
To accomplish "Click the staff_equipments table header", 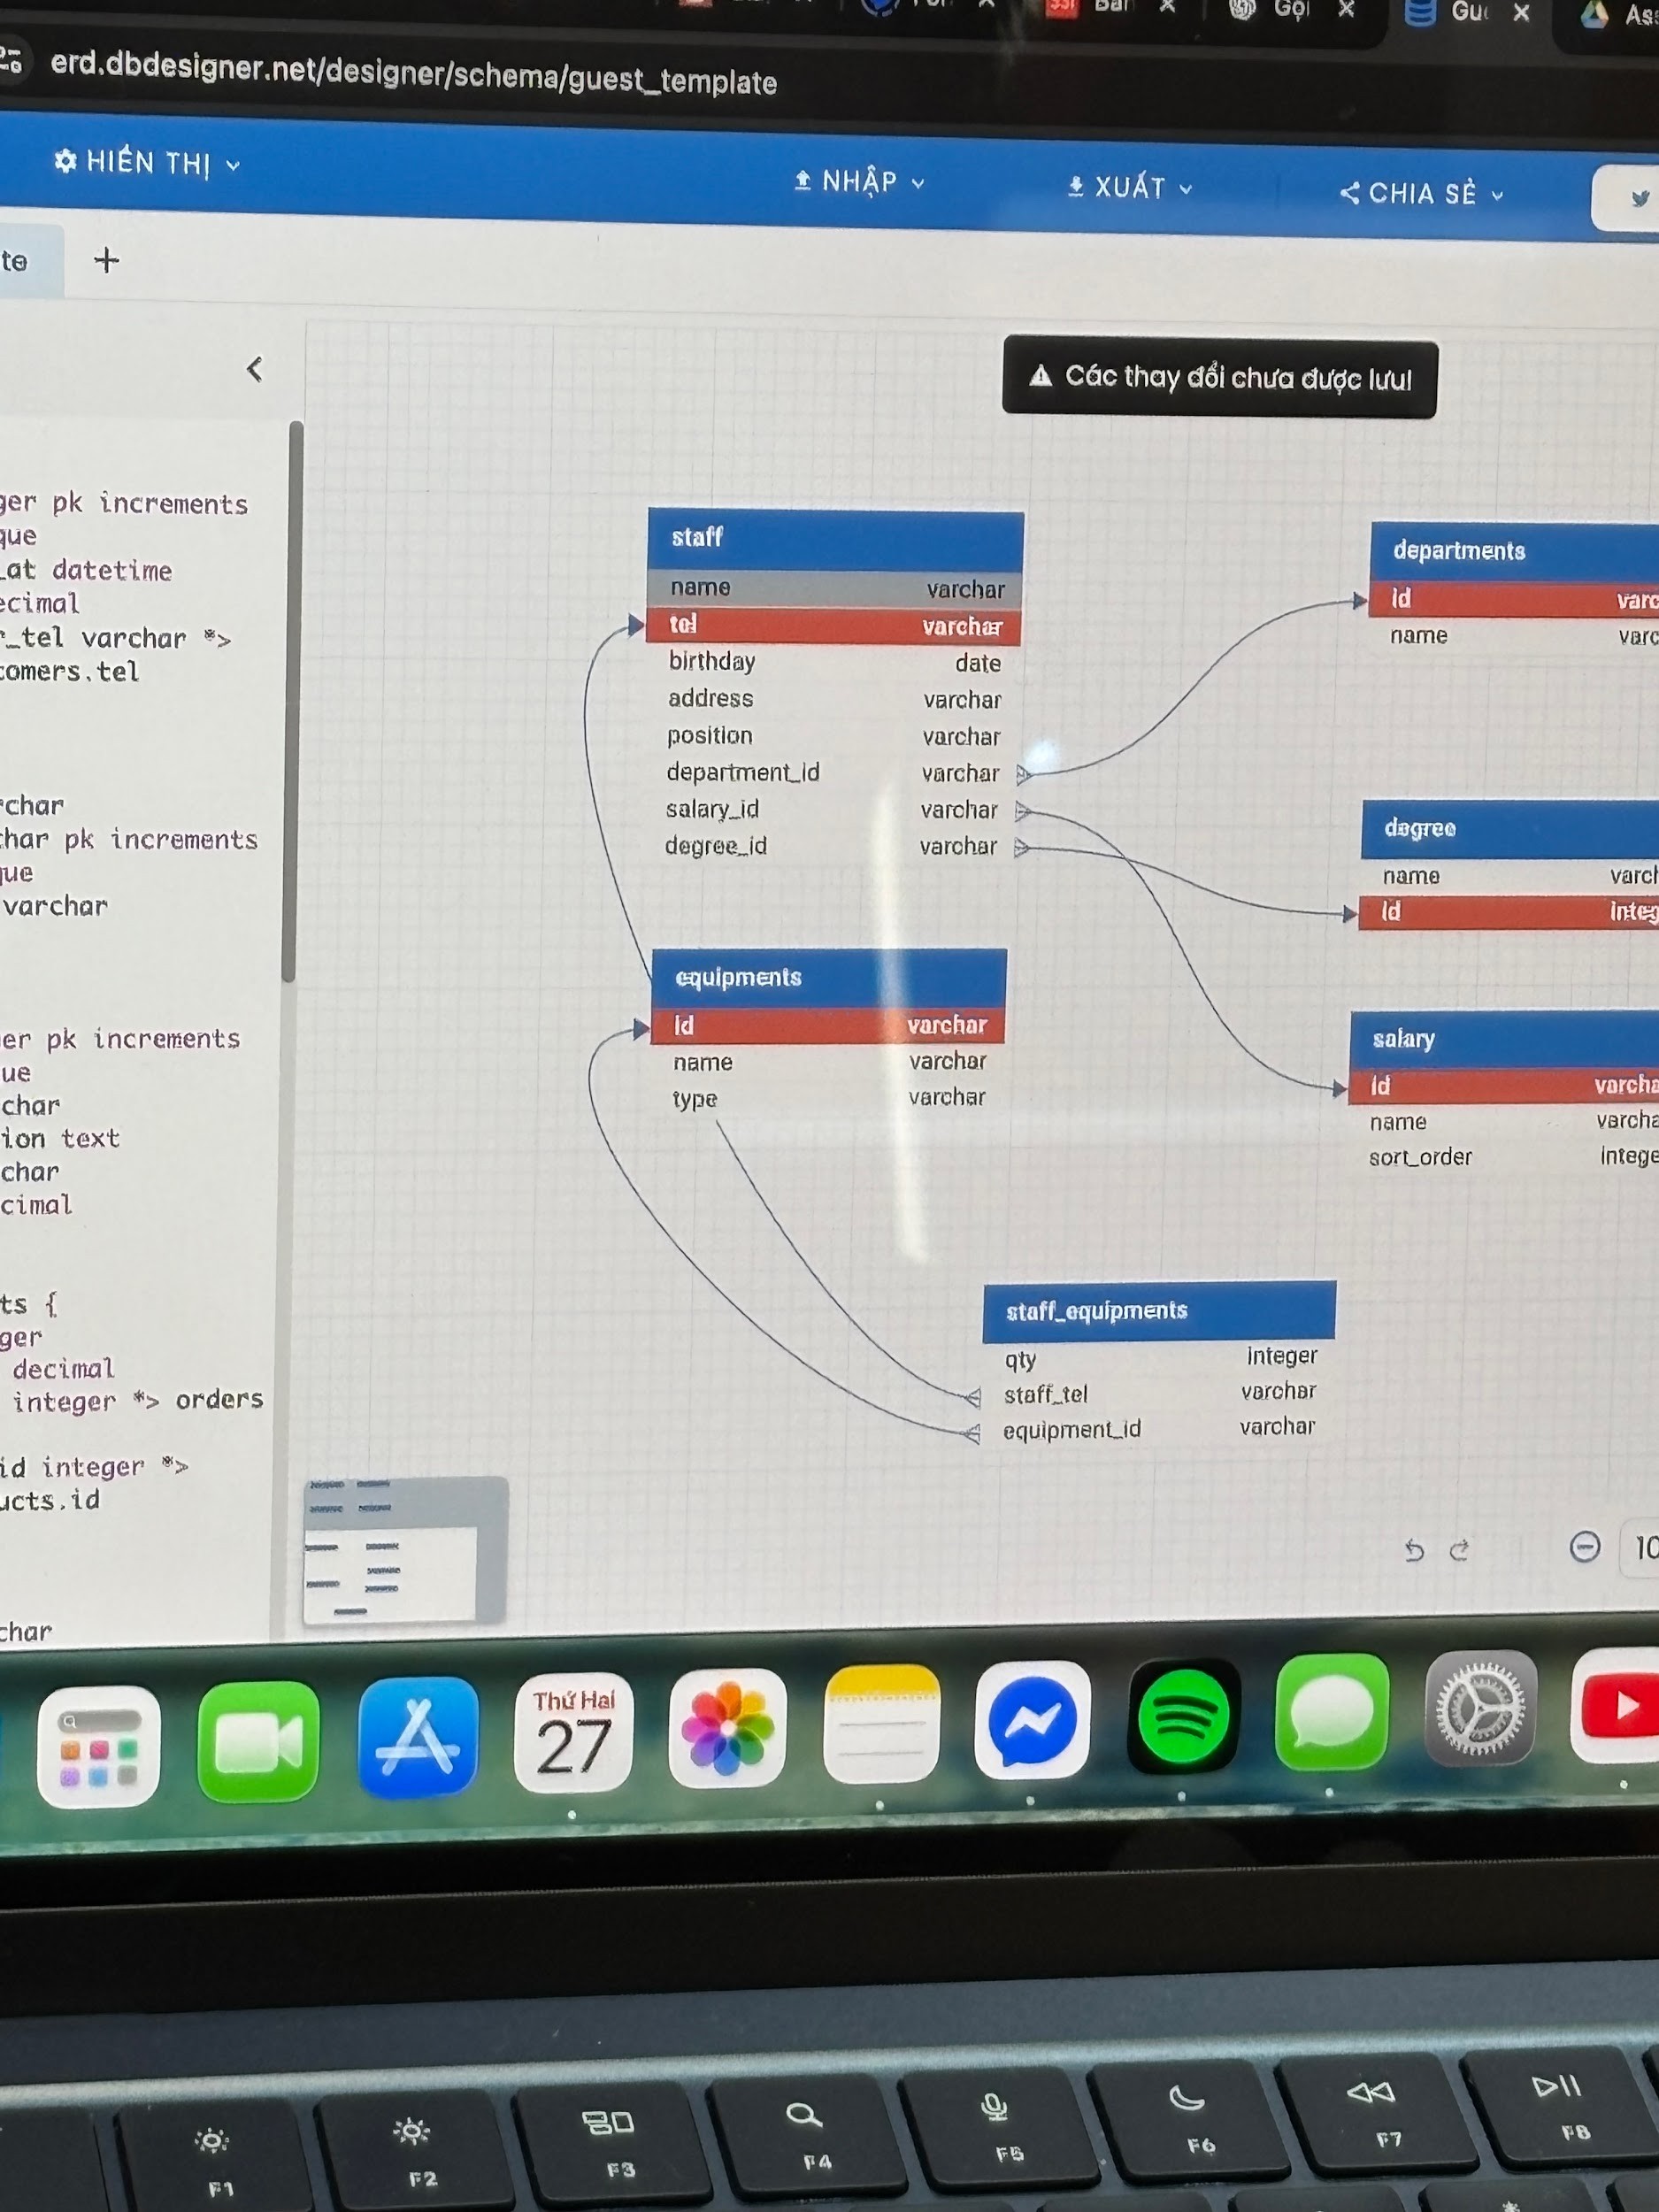I will click(1158, 1311).
